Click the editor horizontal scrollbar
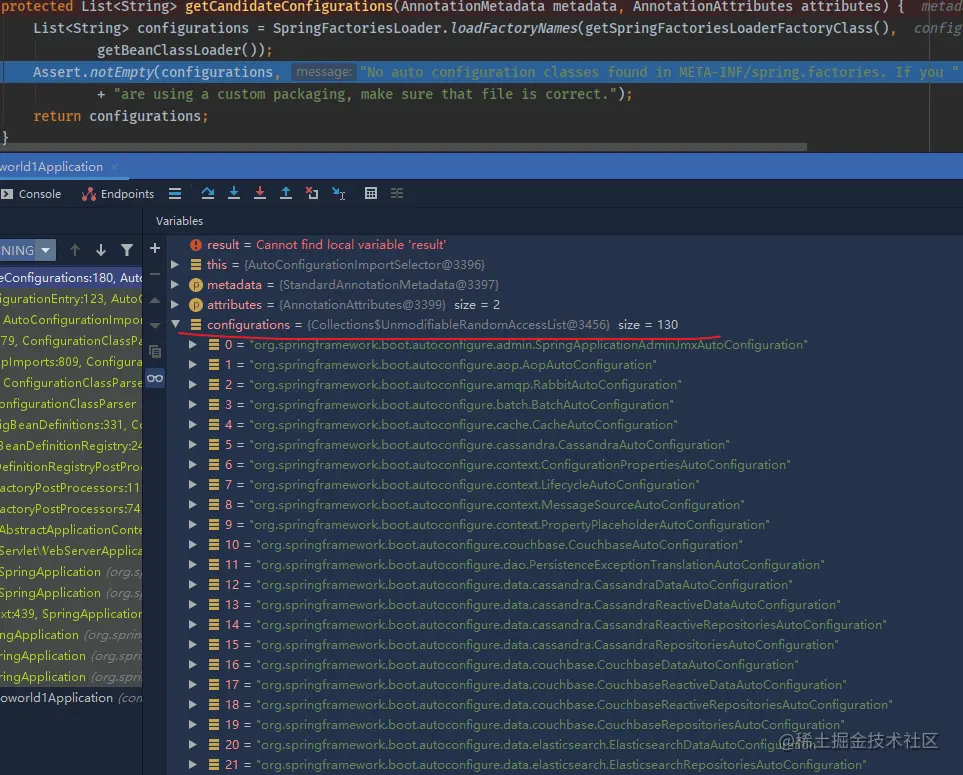 point(404,147)
